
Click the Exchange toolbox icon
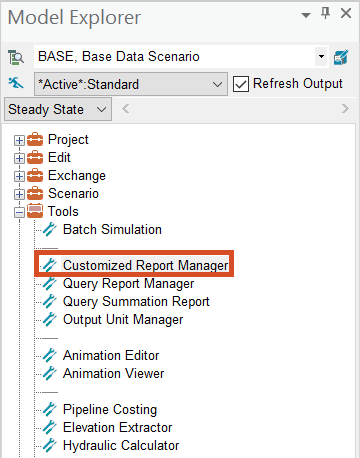tap(35, 175)
